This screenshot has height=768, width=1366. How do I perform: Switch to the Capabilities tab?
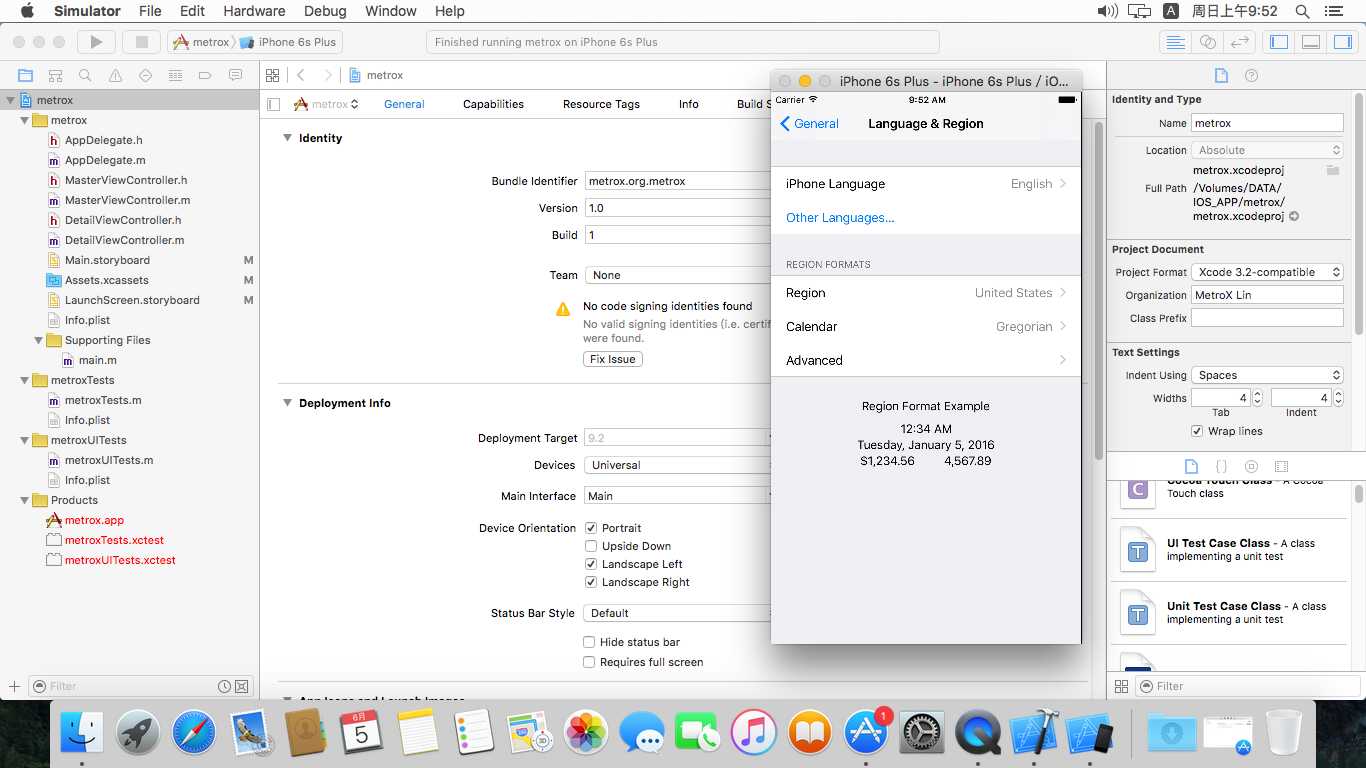pyautogui.click(x=493, y=104)
